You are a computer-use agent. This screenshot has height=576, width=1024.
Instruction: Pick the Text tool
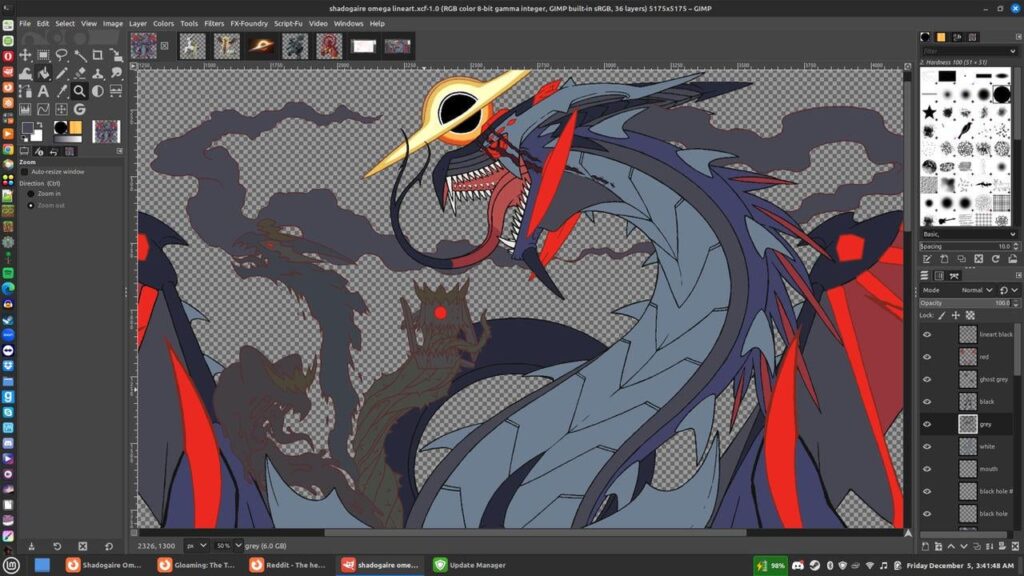[44, 91]
